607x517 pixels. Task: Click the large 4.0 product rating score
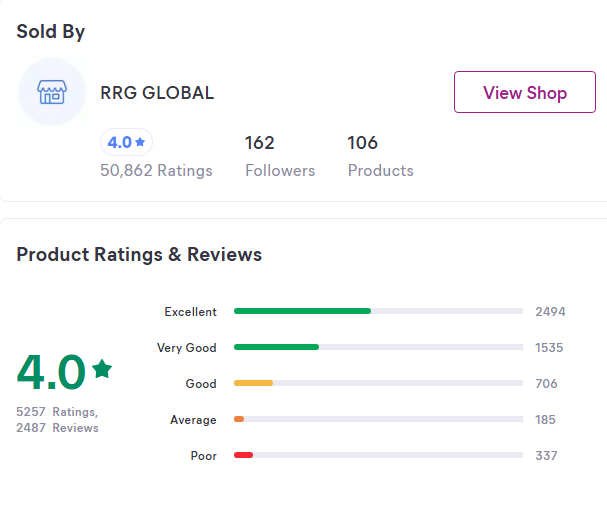point(51,373)
